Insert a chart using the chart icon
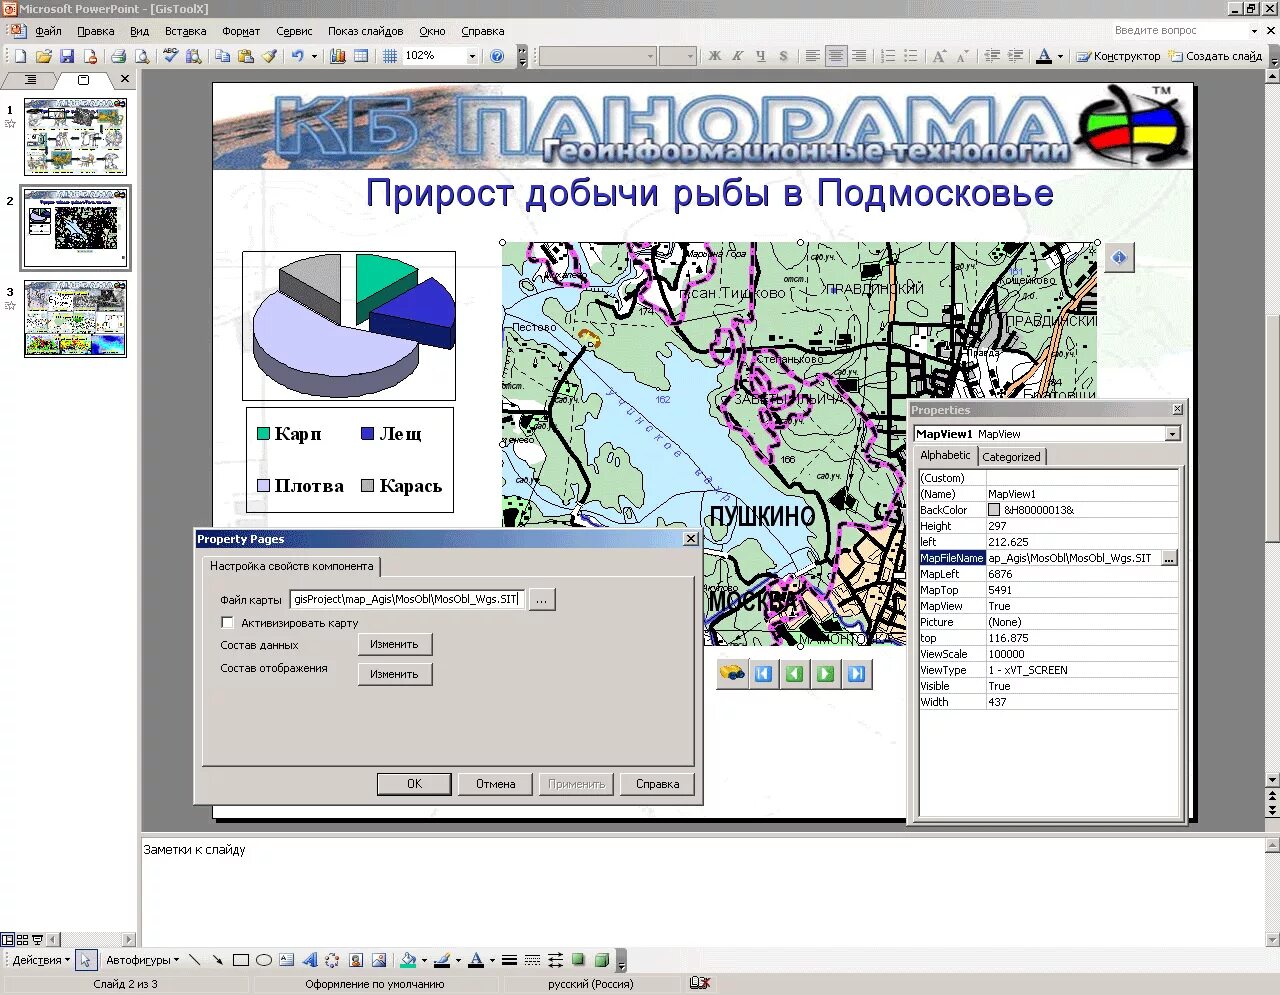Image resolution: width=1280 pixels, height=995 pixels. [x=338, y=57]
